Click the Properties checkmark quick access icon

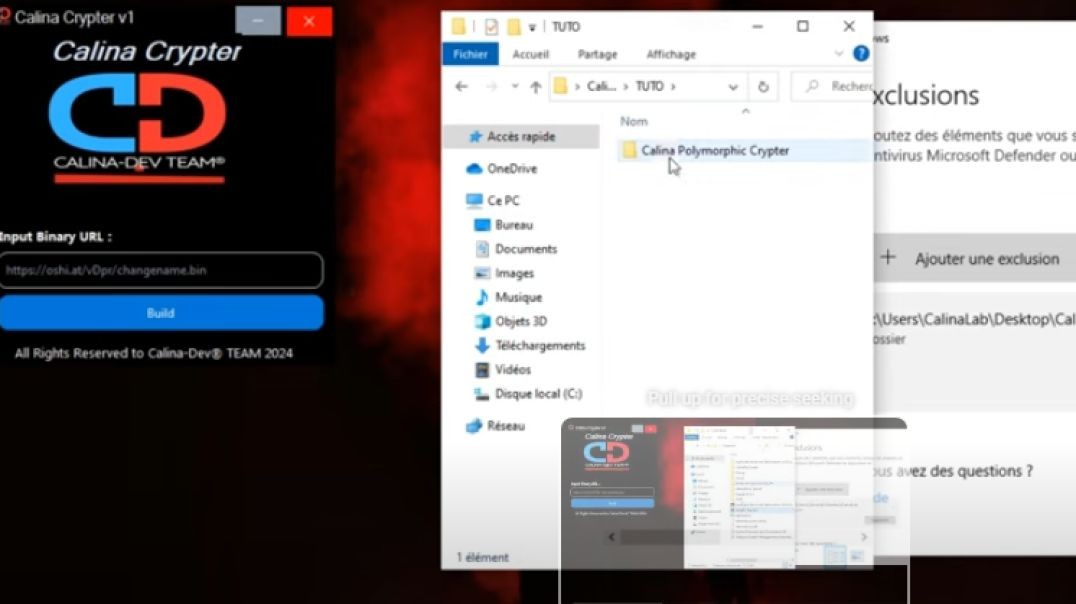click(x=491, y=27)
